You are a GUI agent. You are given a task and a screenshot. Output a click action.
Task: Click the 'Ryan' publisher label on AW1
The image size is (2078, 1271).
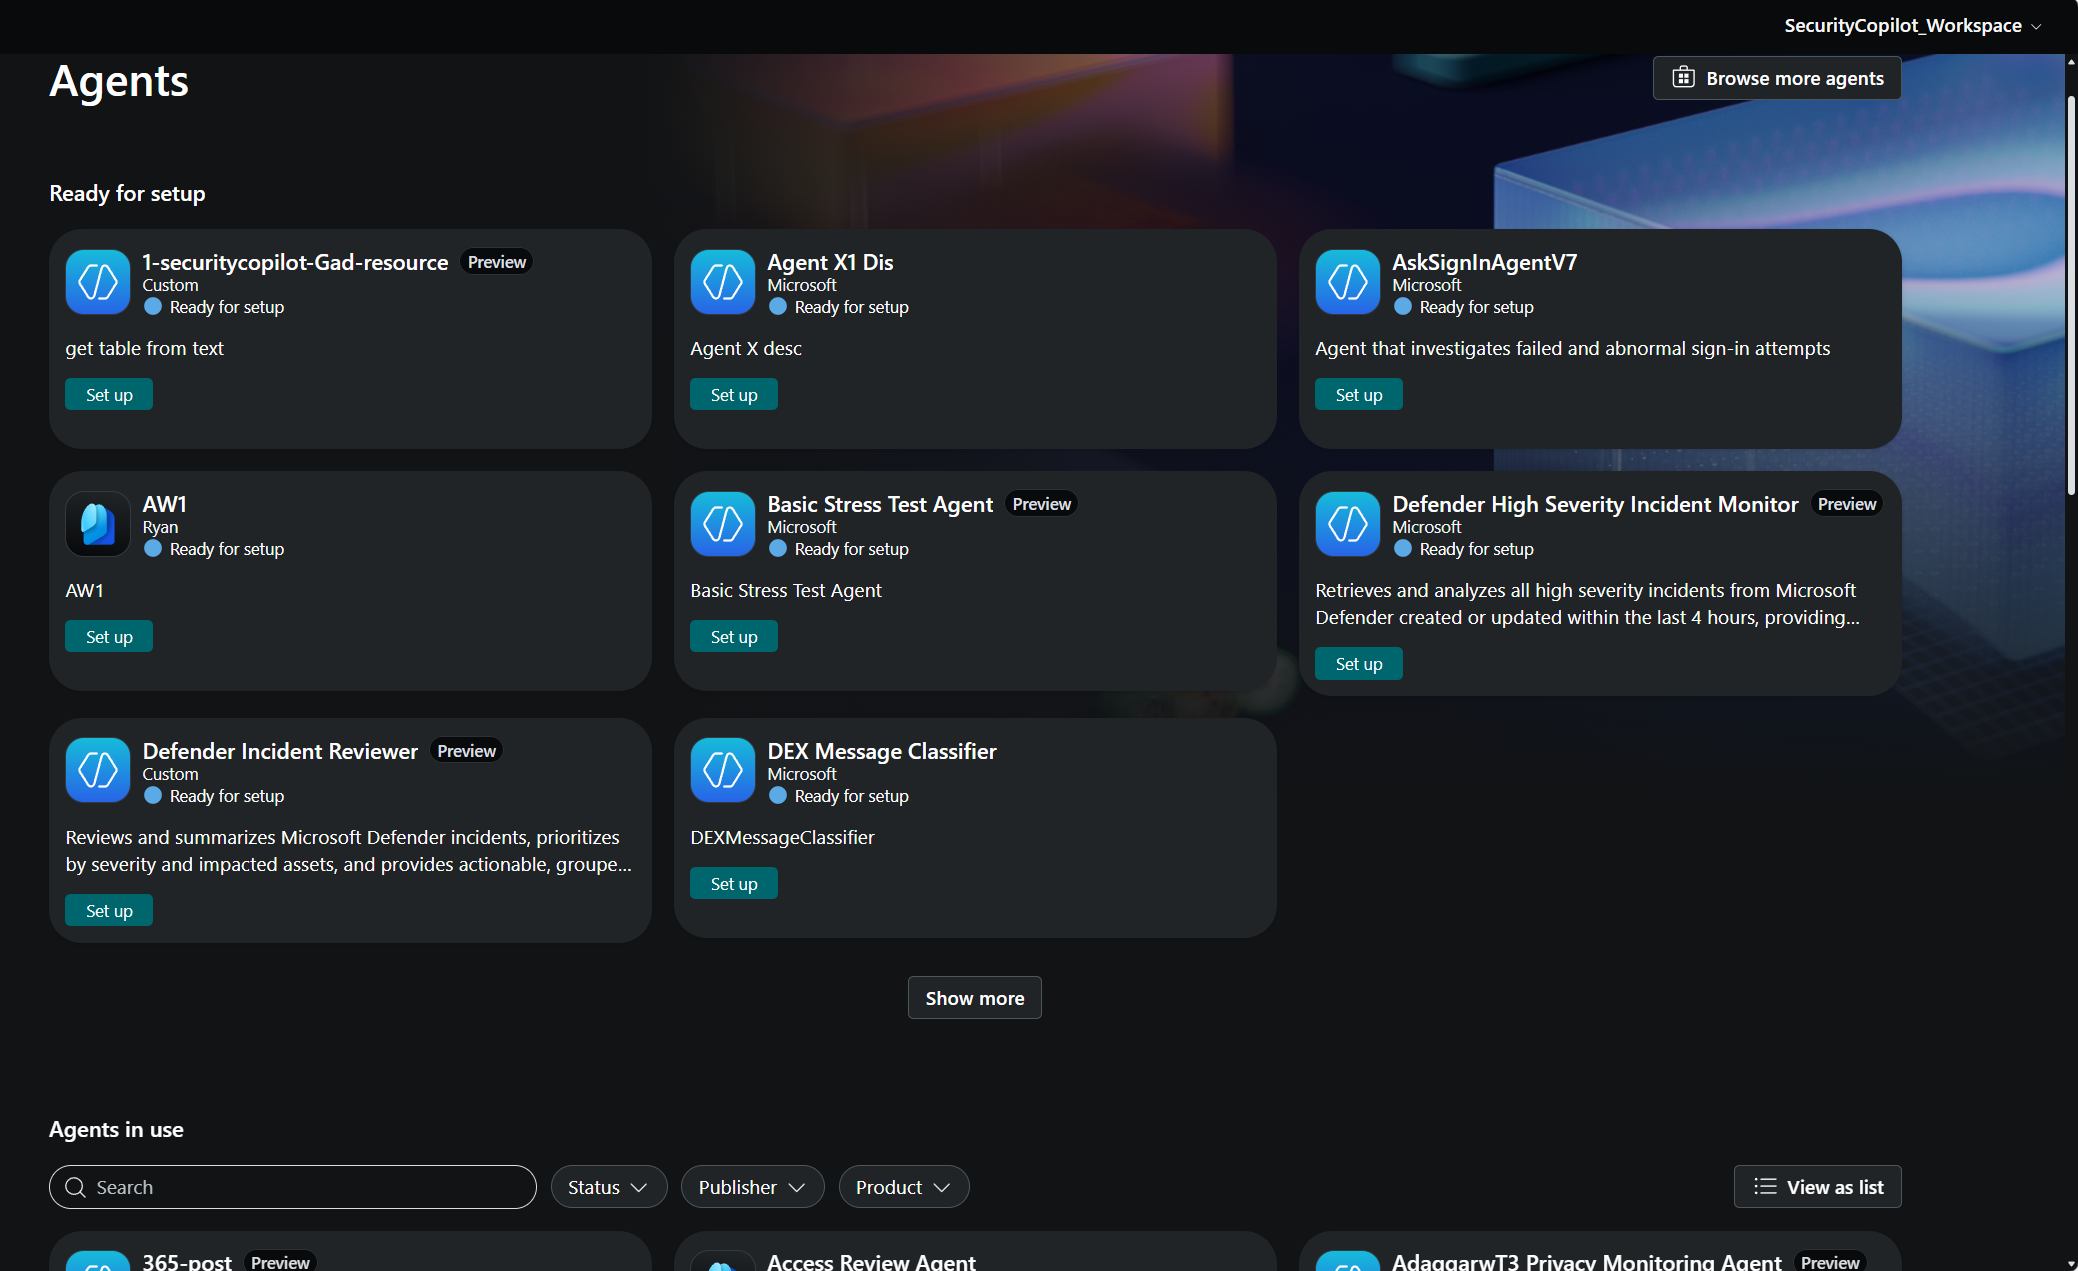coord(160,527)
